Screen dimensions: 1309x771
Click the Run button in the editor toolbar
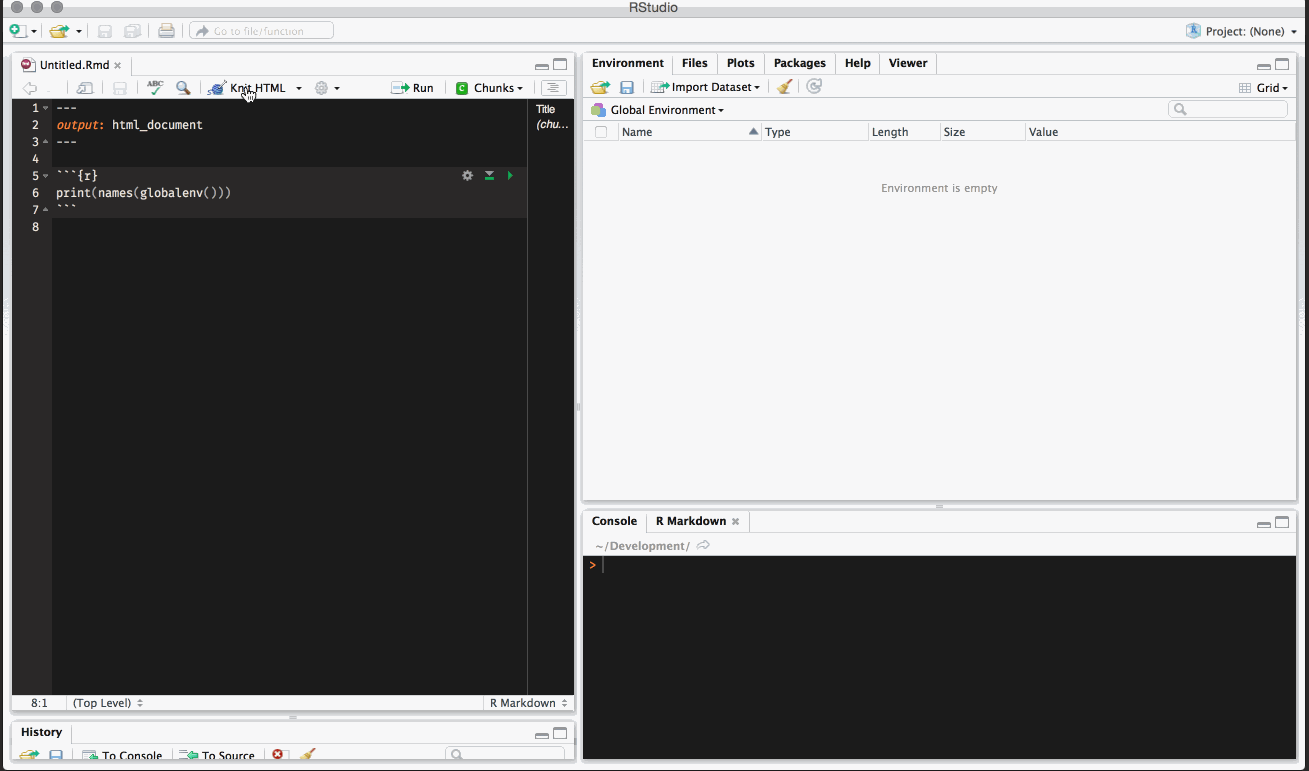click(x=412, y=88)
